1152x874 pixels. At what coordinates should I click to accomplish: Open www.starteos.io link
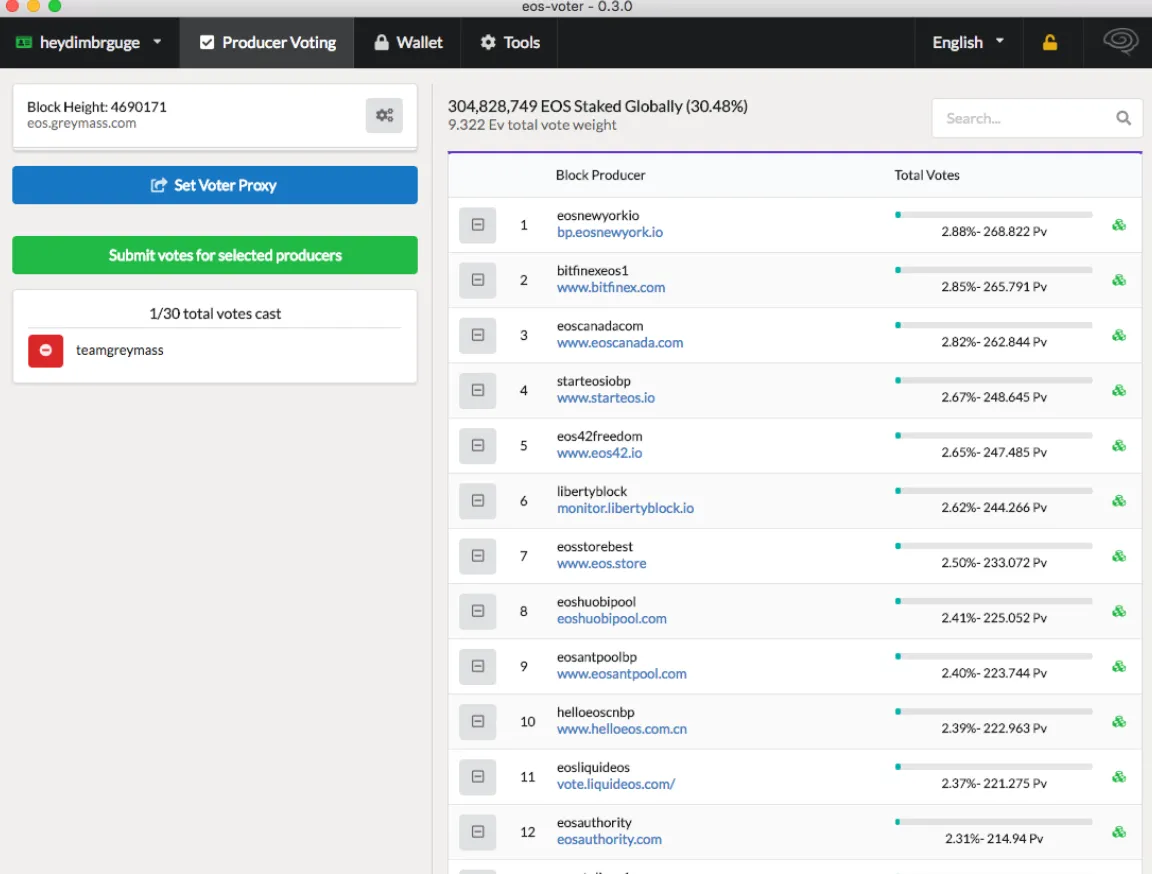(605, 397)
